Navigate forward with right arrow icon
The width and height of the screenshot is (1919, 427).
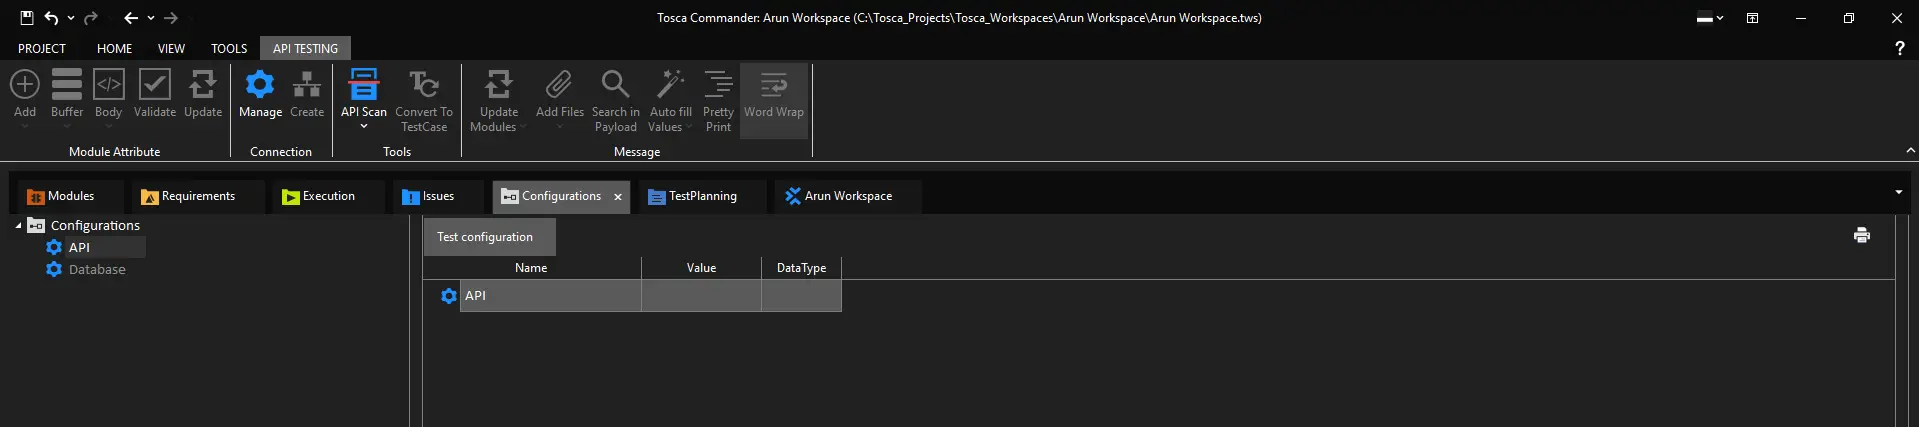click(x=171, y=18)
